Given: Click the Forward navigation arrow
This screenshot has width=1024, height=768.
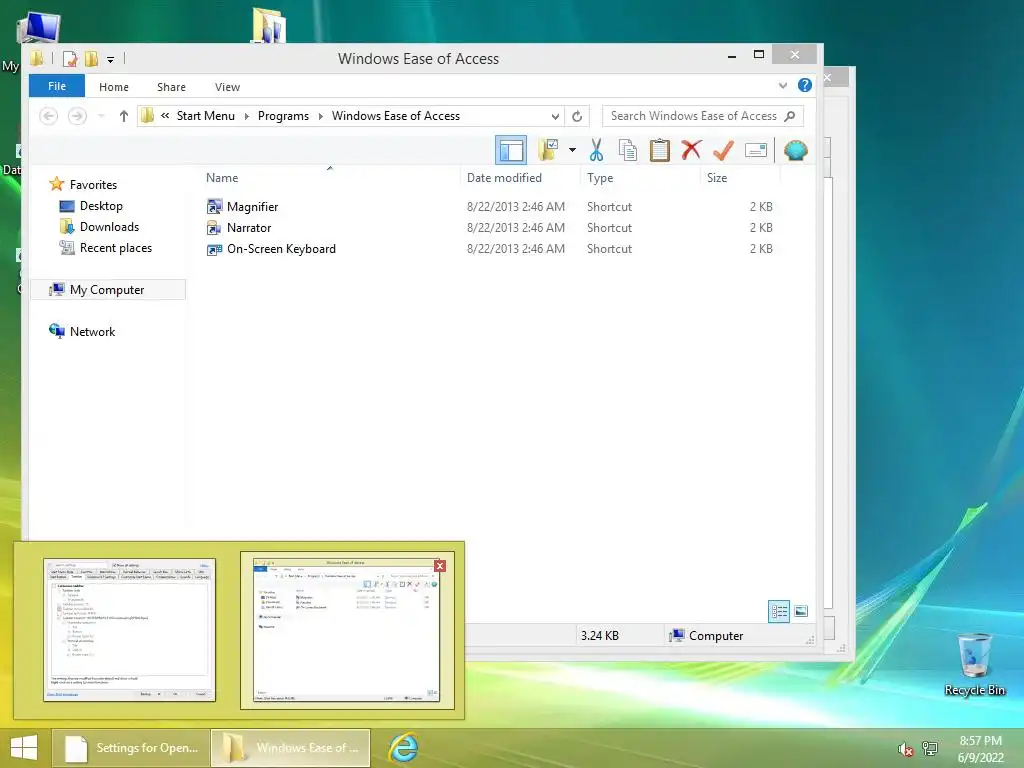Looking at the screenshot, I should click(77, 116).
